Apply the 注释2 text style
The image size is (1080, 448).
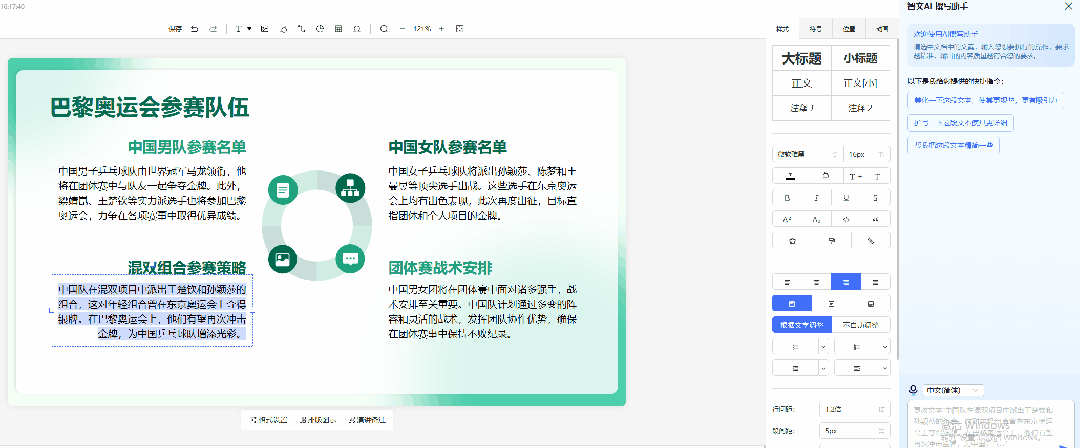coord(860,108)
